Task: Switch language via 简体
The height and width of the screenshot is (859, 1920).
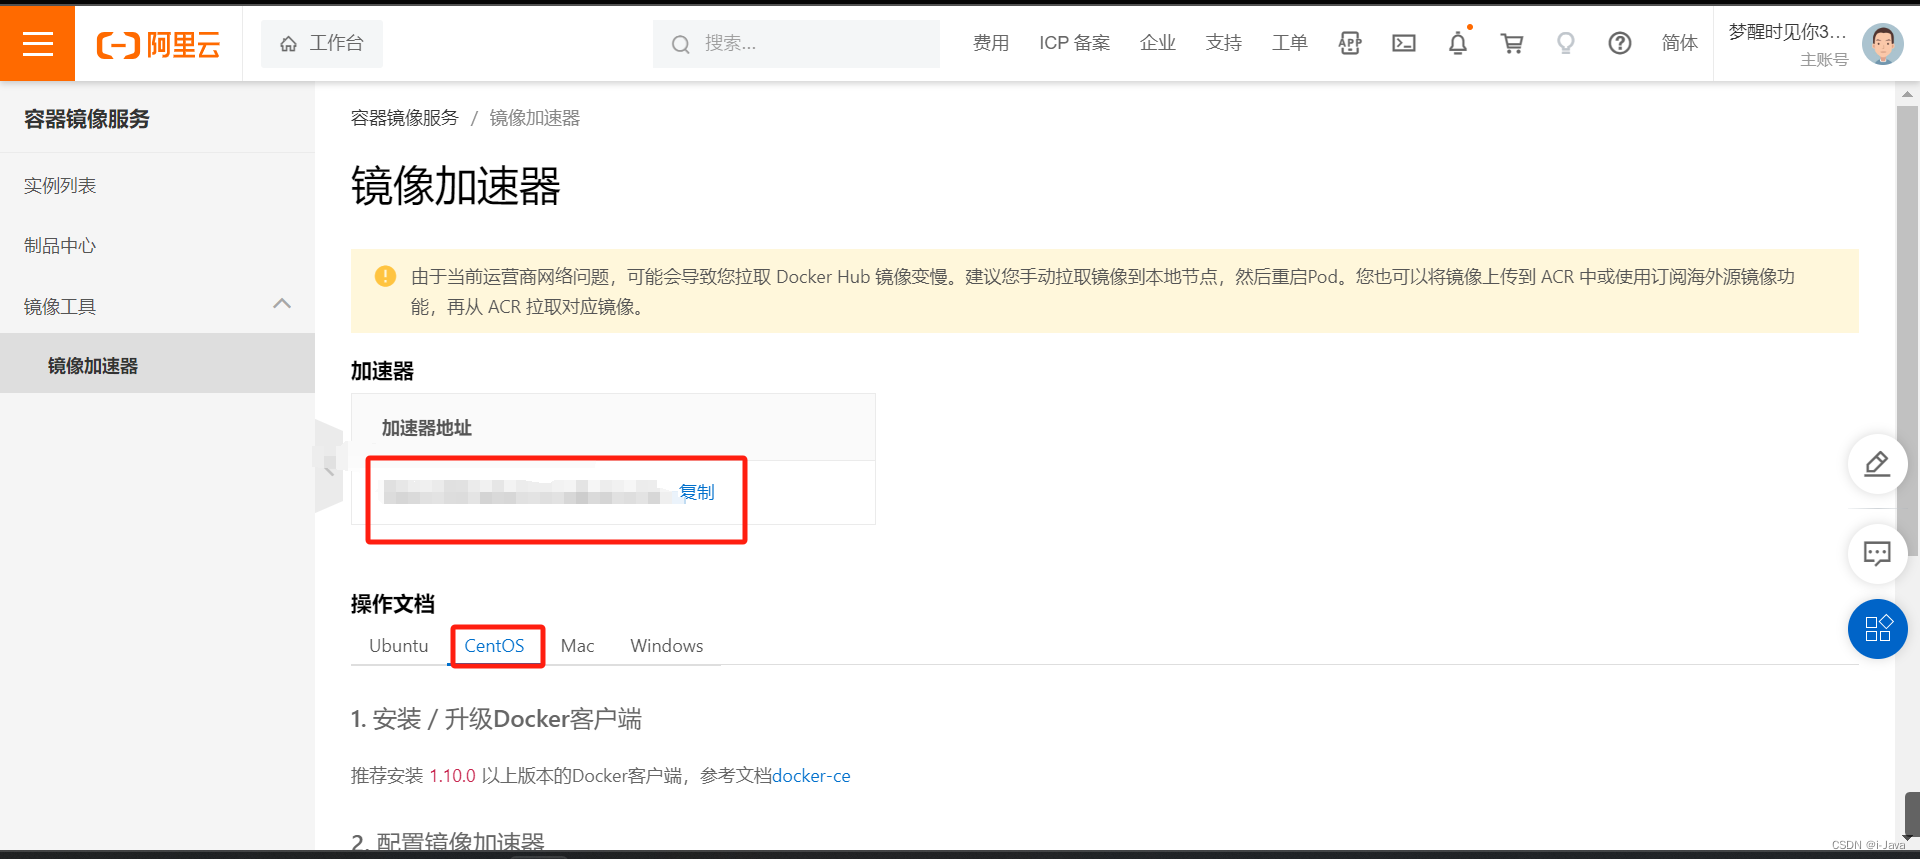Action: 1680,43
